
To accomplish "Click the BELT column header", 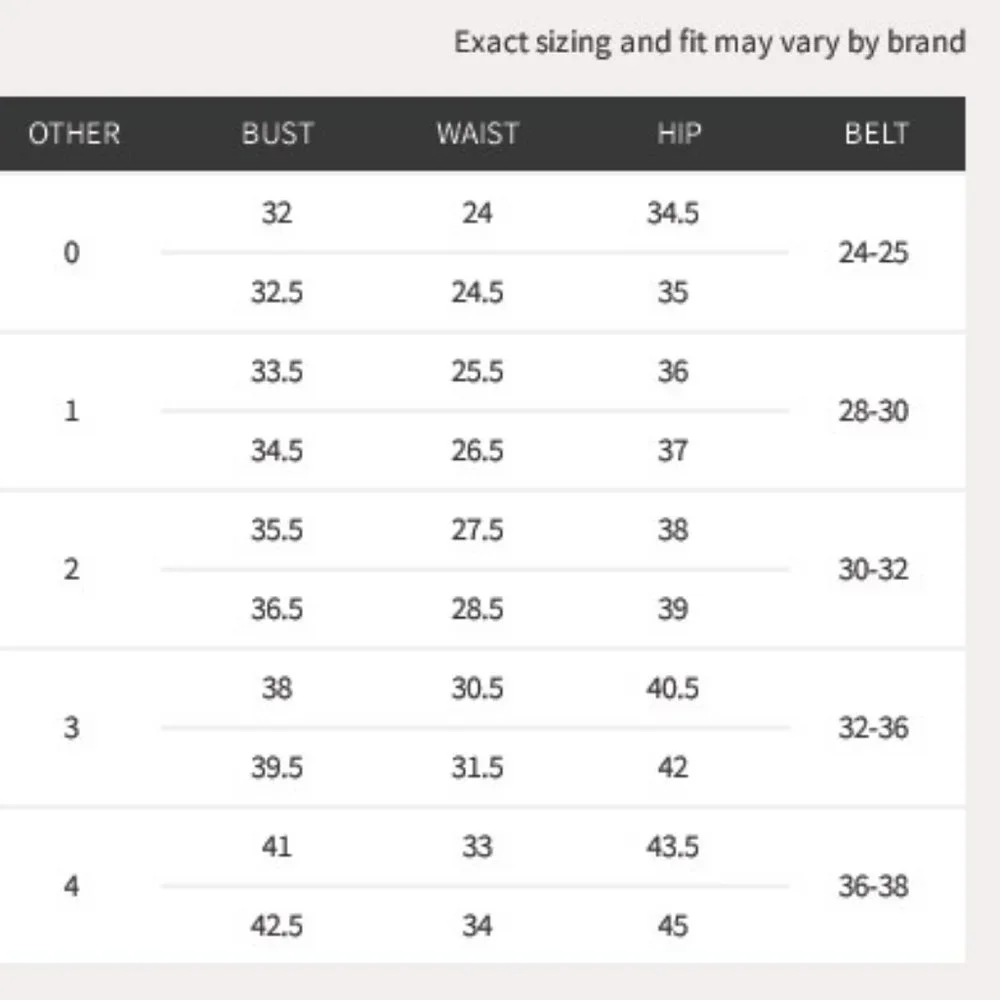I will (876, 134).
